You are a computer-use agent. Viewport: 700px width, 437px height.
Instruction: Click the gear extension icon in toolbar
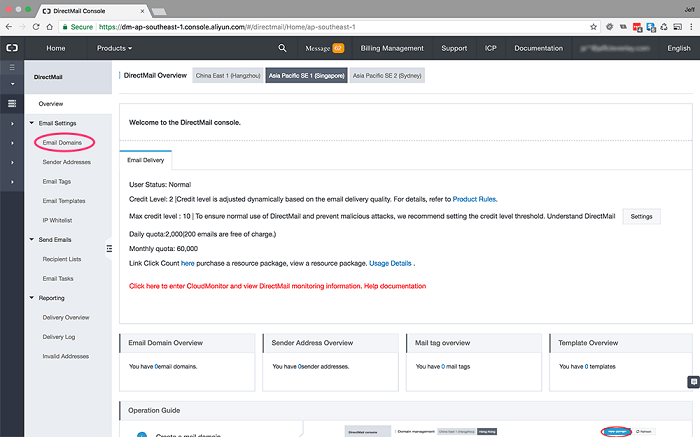click(609, 27)
